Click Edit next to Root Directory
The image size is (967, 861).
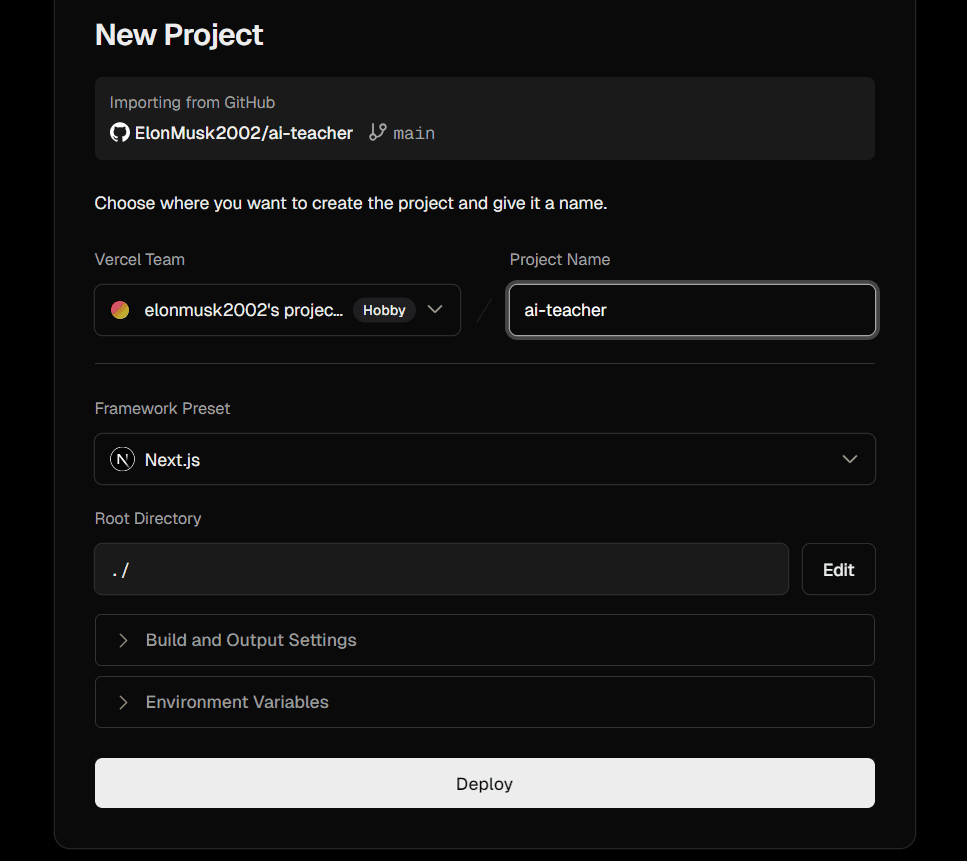coord(838,570)
